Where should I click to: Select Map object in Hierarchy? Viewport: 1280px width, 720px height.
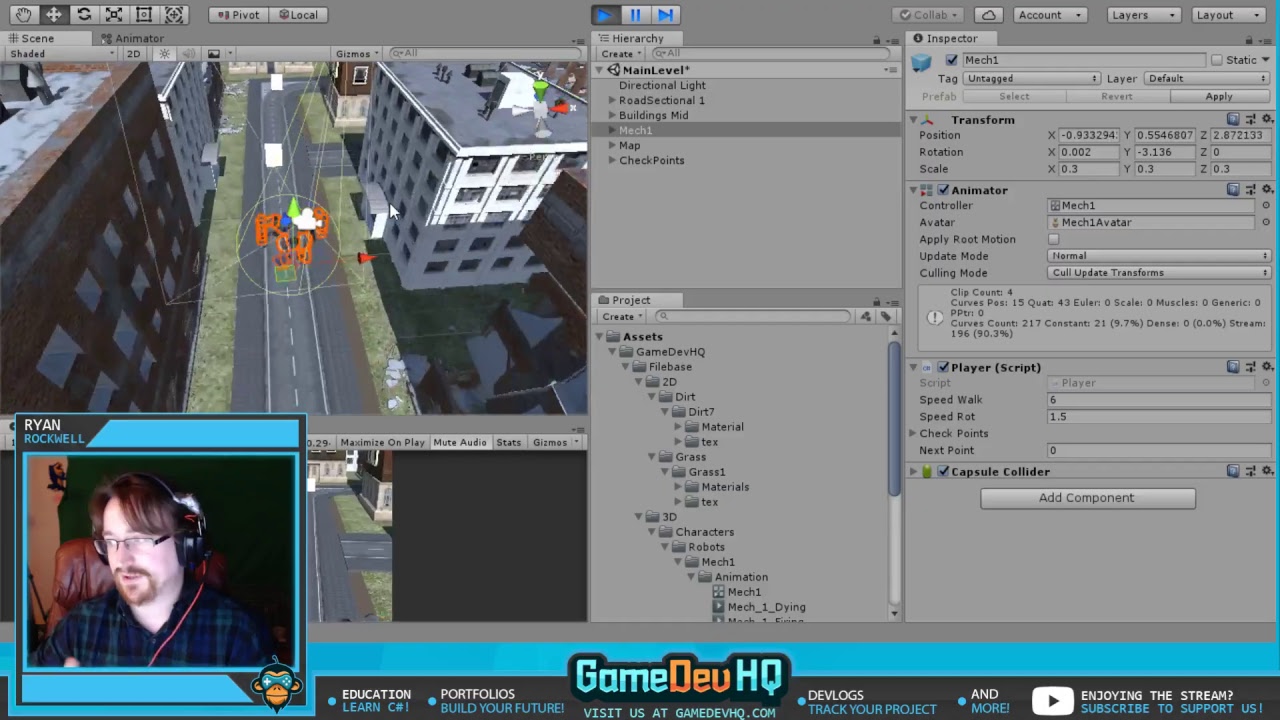(x=629, y=145)
